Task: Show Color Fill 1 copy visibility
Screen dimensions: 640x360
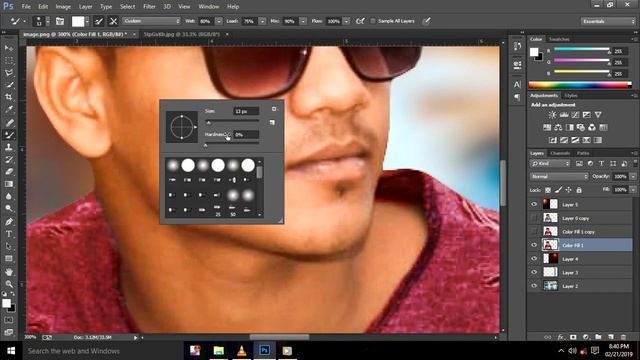Action: click(x=534, y=231)
